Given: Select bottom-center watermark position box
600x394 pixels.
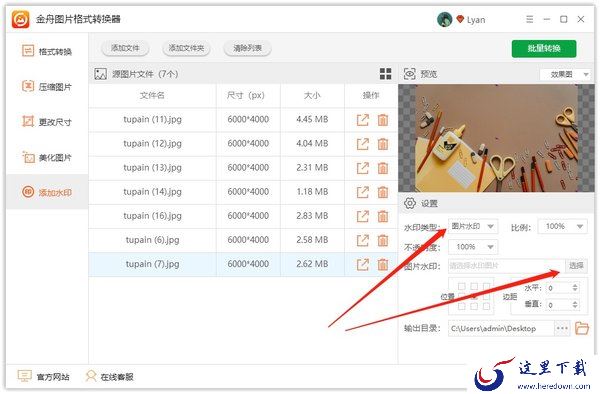Looking at the screenshot, I should point(474,306).
